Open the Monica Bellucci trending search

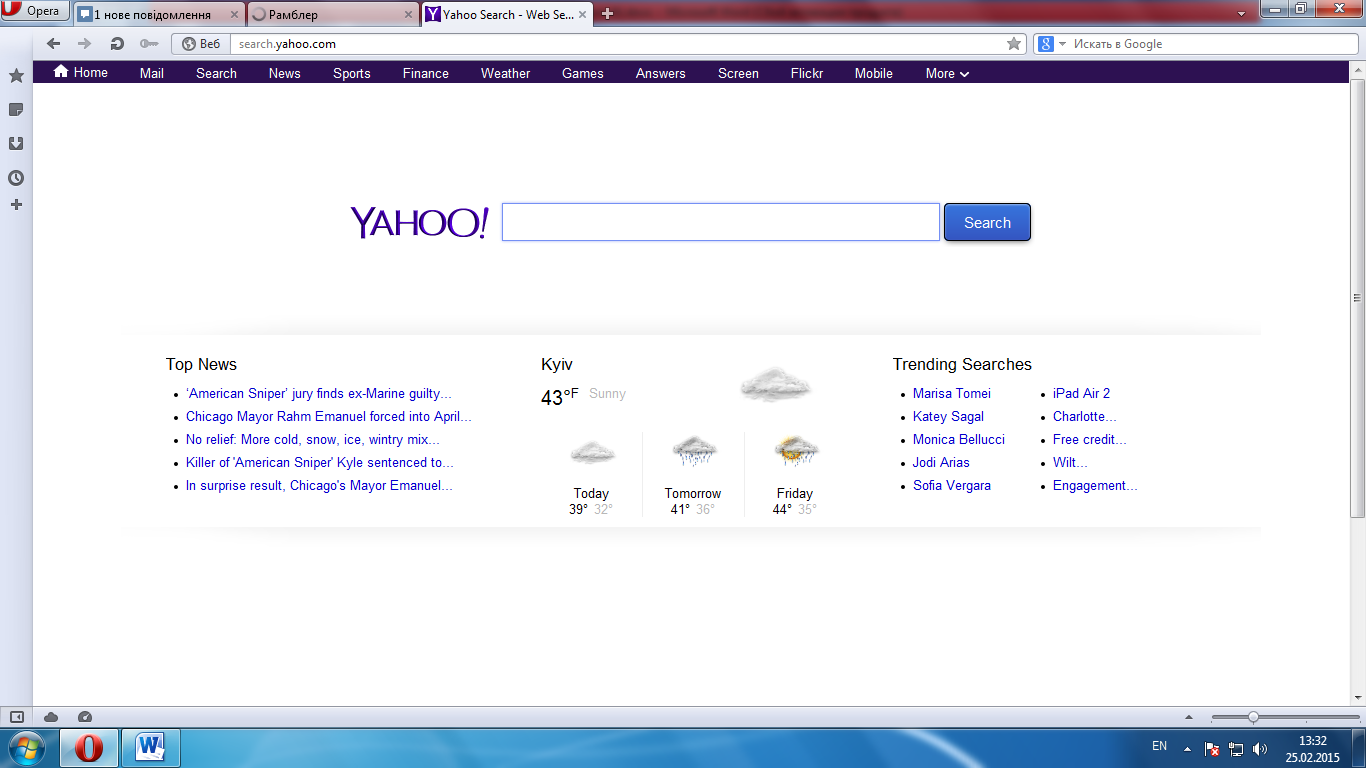959,439
